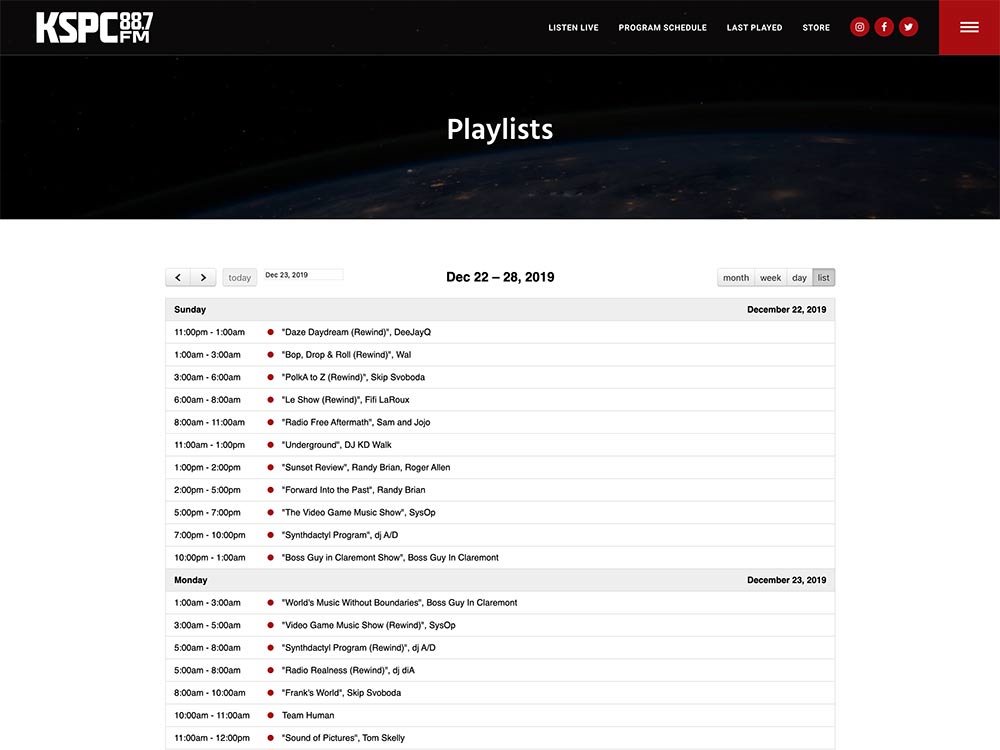Click the 11:00pm - 1:00am time slot
The width and height of the screenshot is (1000, 750).
click(210, 332)
